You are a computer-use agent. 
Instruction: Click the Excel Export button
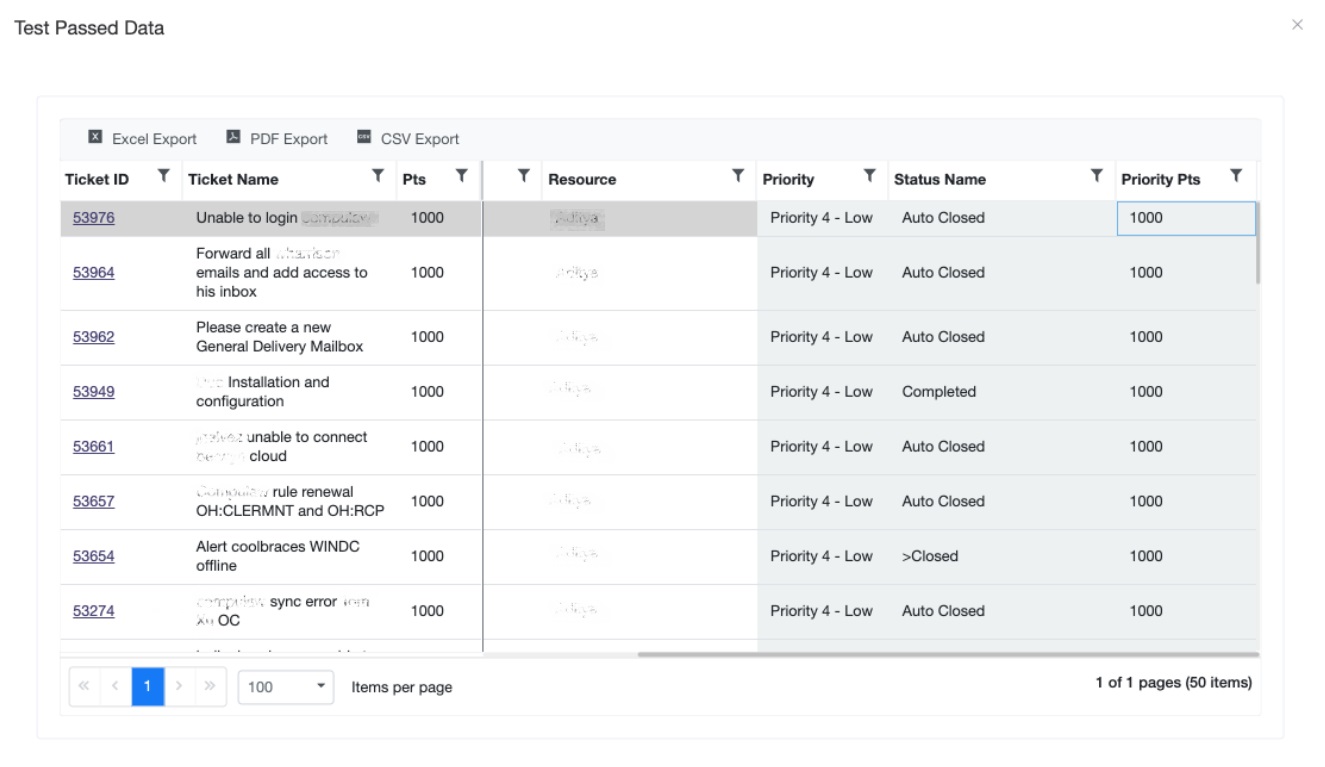(x=143, y=139)
